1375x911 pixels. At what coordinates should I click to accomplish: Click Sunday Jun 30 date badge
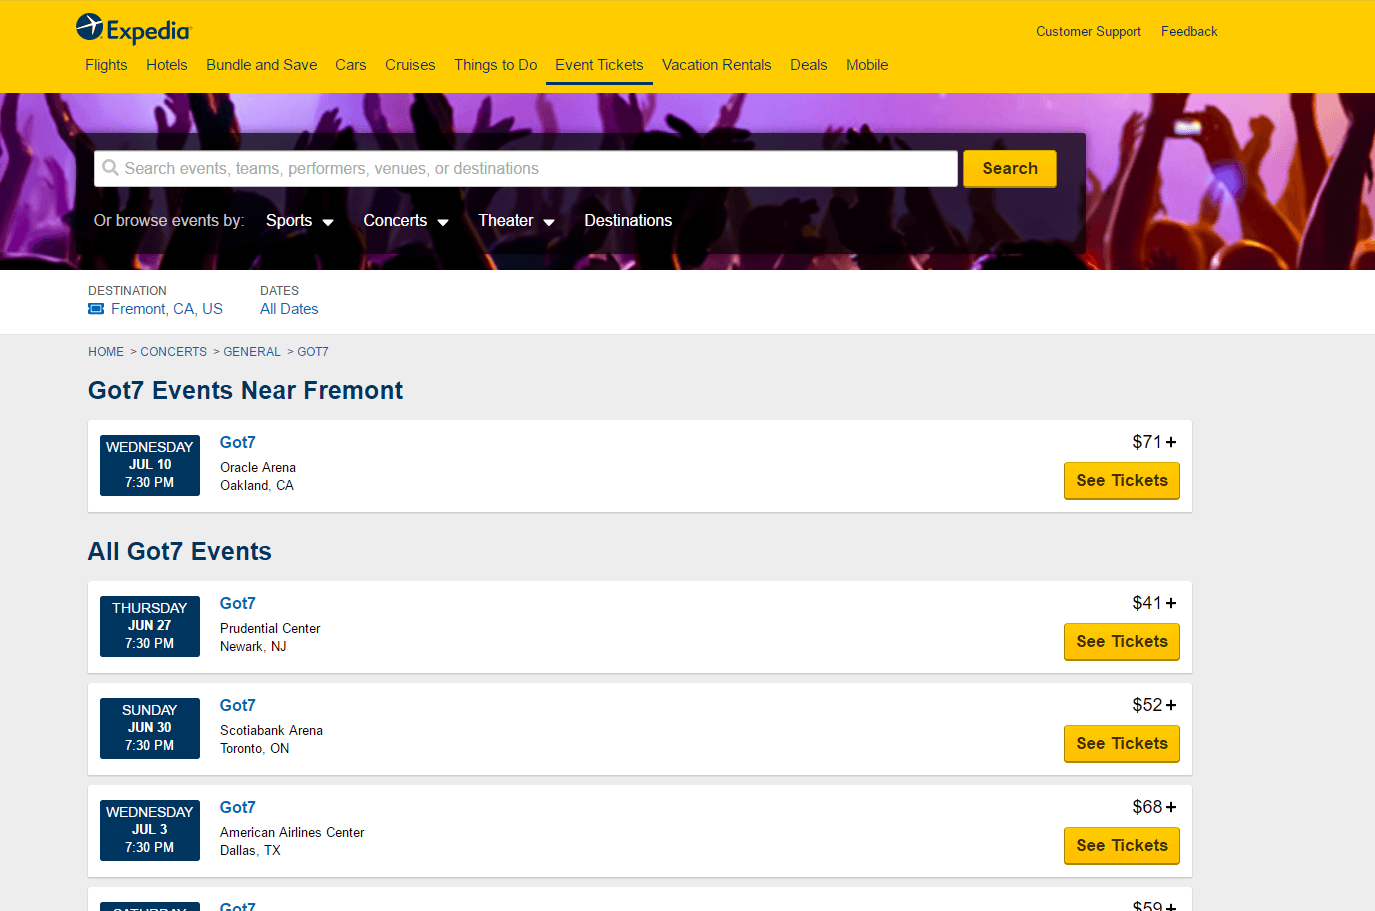[150, 728]
